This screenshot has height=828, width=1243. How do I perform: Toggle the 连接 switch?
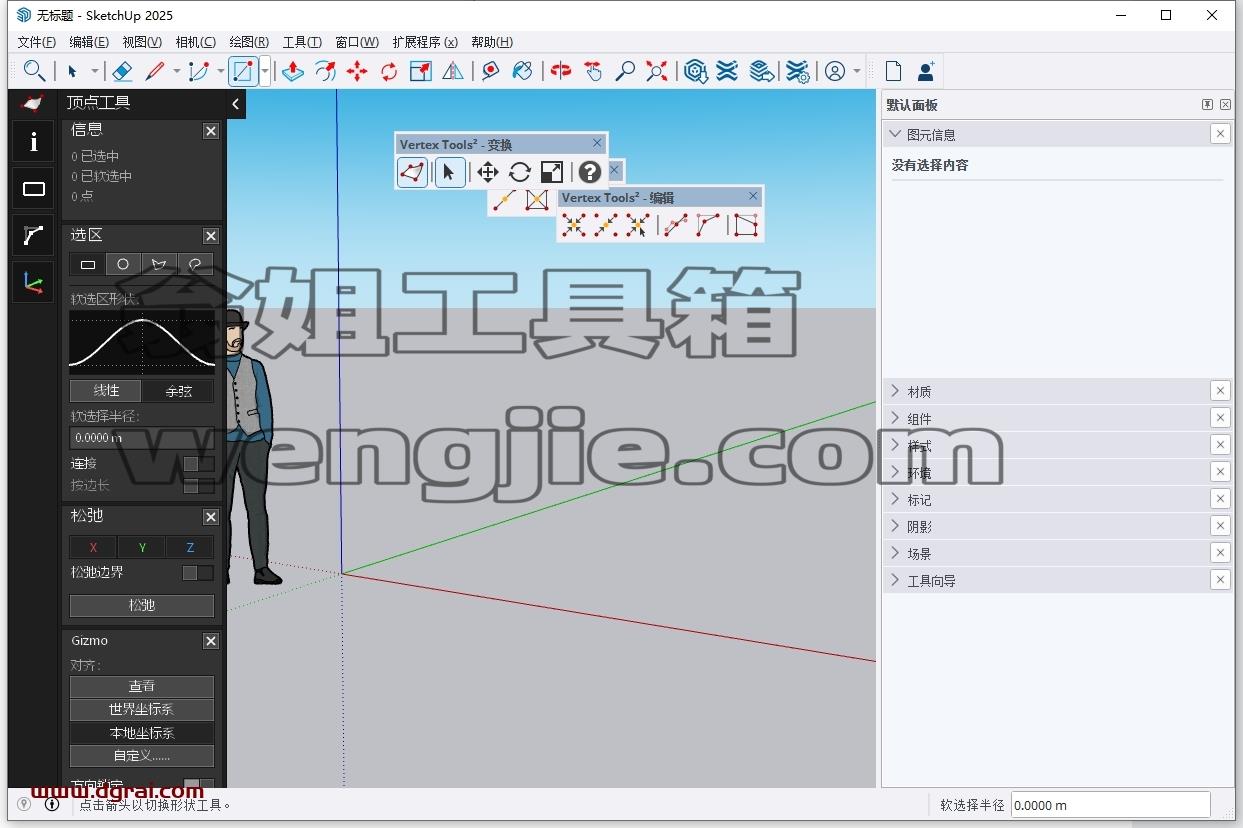click(x=198, y=464)
